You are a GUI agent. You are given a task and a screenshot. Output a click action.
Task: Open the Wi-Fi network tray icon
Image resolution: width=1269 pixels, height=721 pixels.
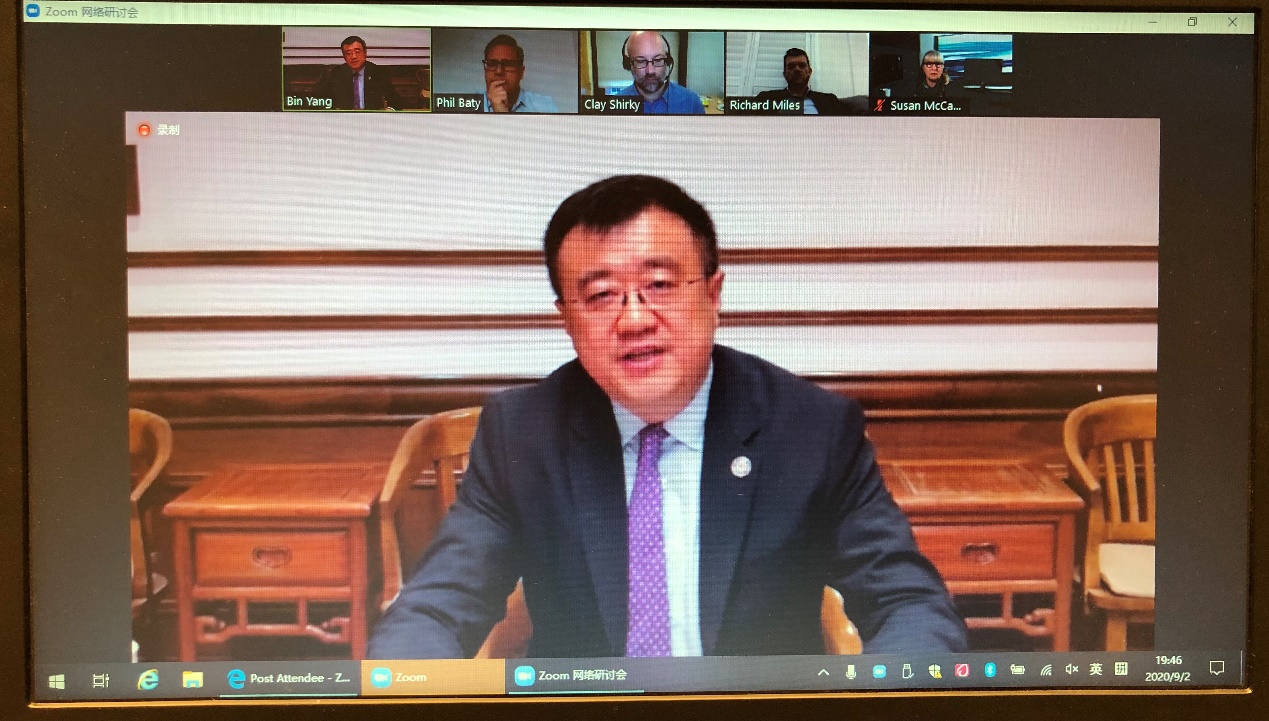pos(1046,670)
